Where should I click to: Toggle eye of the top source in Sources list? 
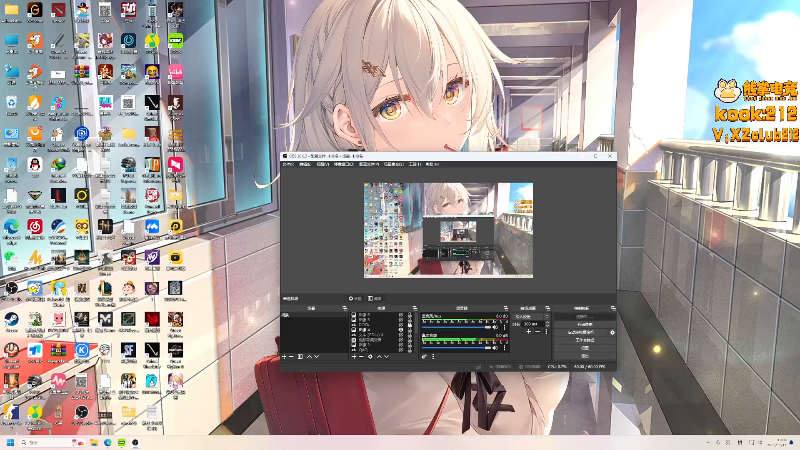tap(401, 315)
